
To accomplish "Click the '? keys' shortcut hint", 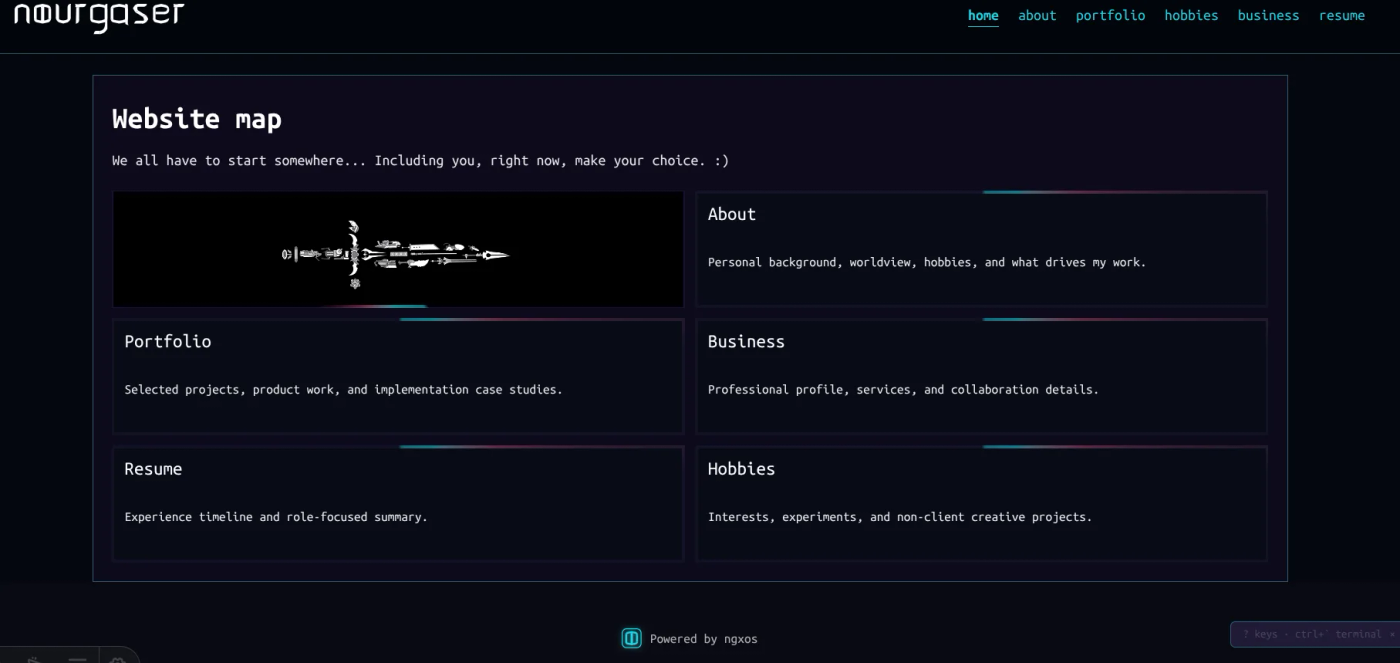I will pyautogui.click(x=1260, y=634).
